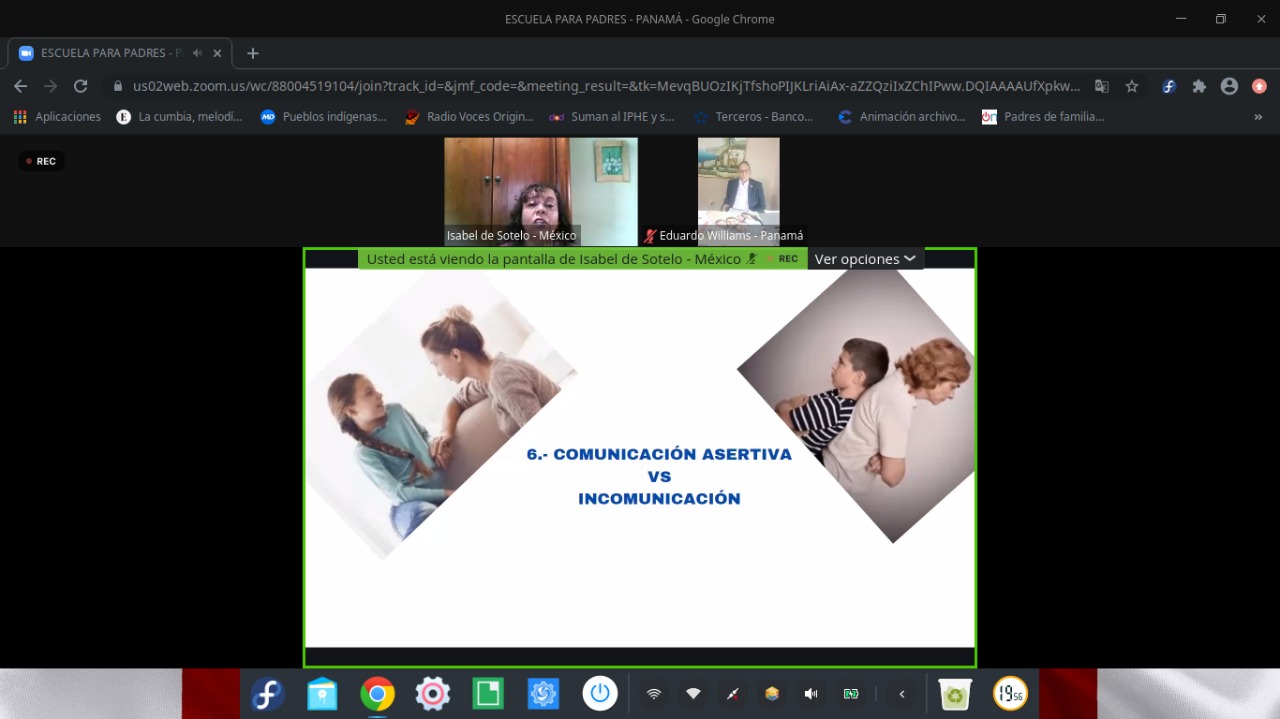Open the Radio Voces Origin bookmark

[469, 117]
